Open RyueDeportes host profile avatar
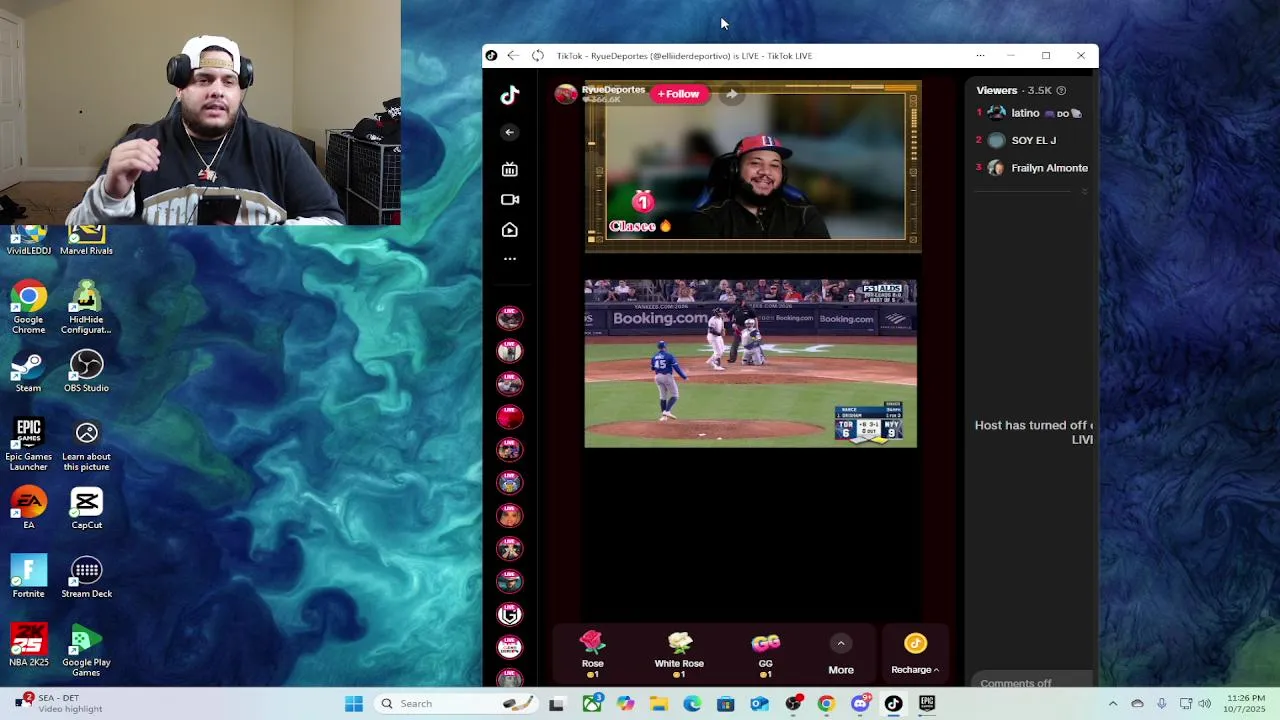 click(x=566, y=94)
